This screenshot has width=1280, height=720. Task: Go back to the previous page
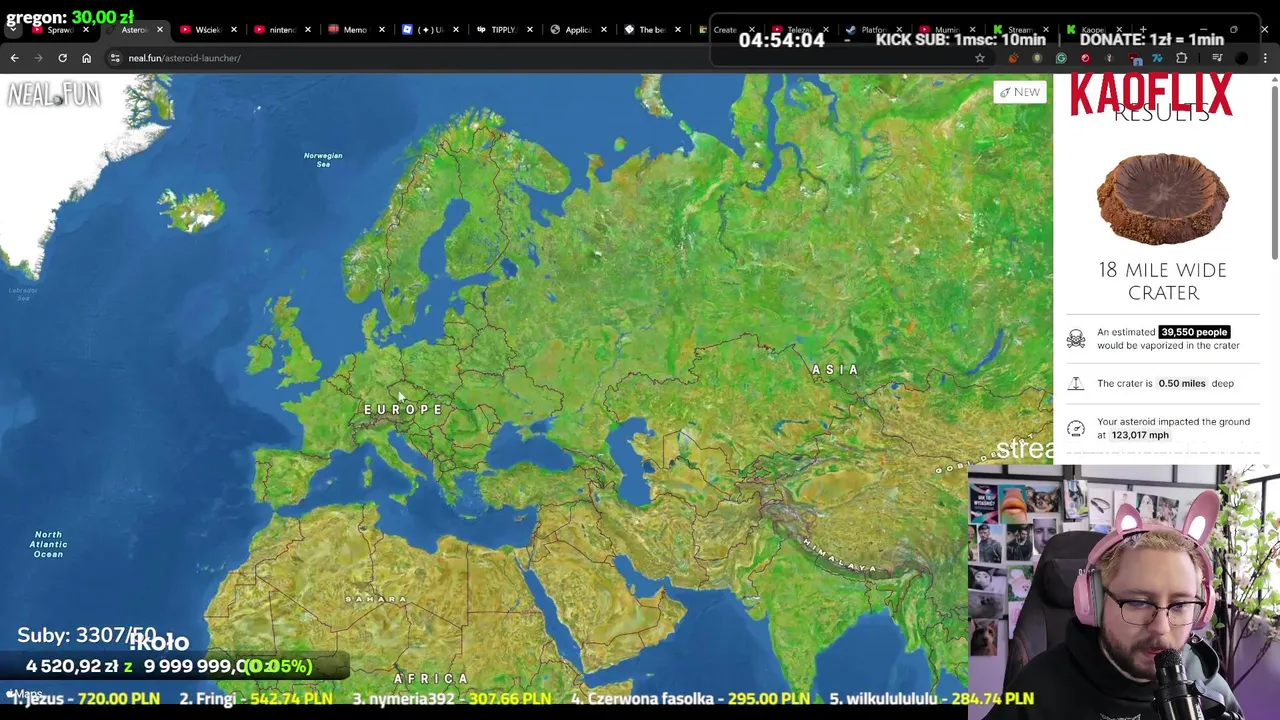[14, 58]
